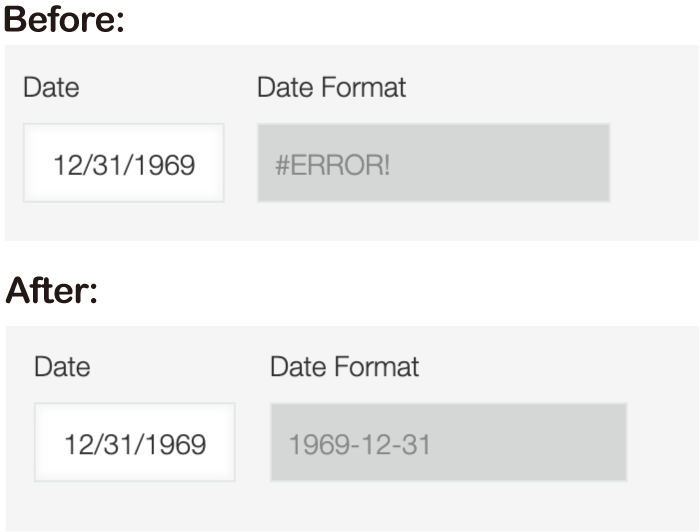Select the #ERROR! Date Format field
Image resolution: width=700 pixels, height=532 pixels.
[433, 164]
